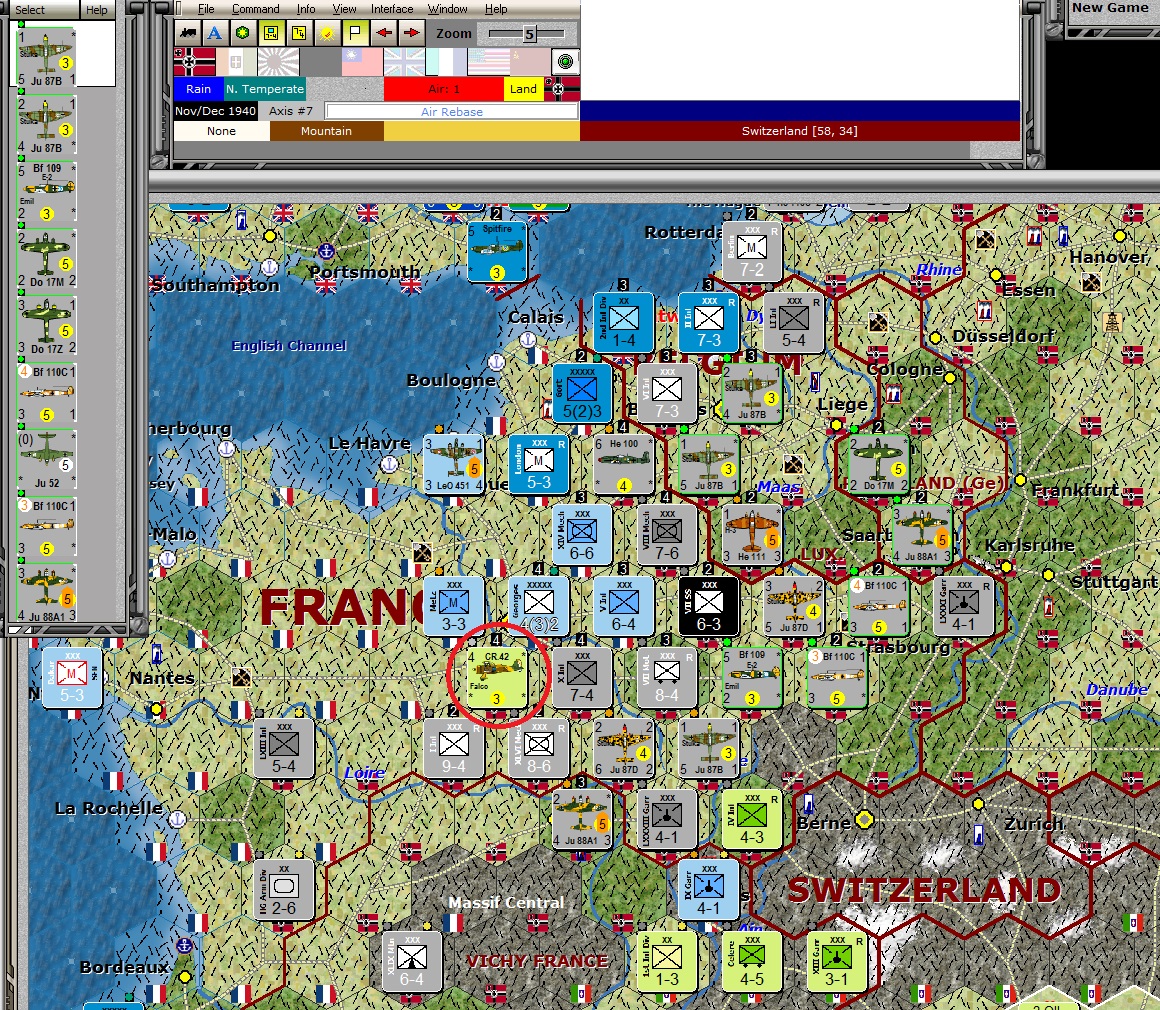Click the locomotive rail toolbar icon

click(x=188, y=33)
